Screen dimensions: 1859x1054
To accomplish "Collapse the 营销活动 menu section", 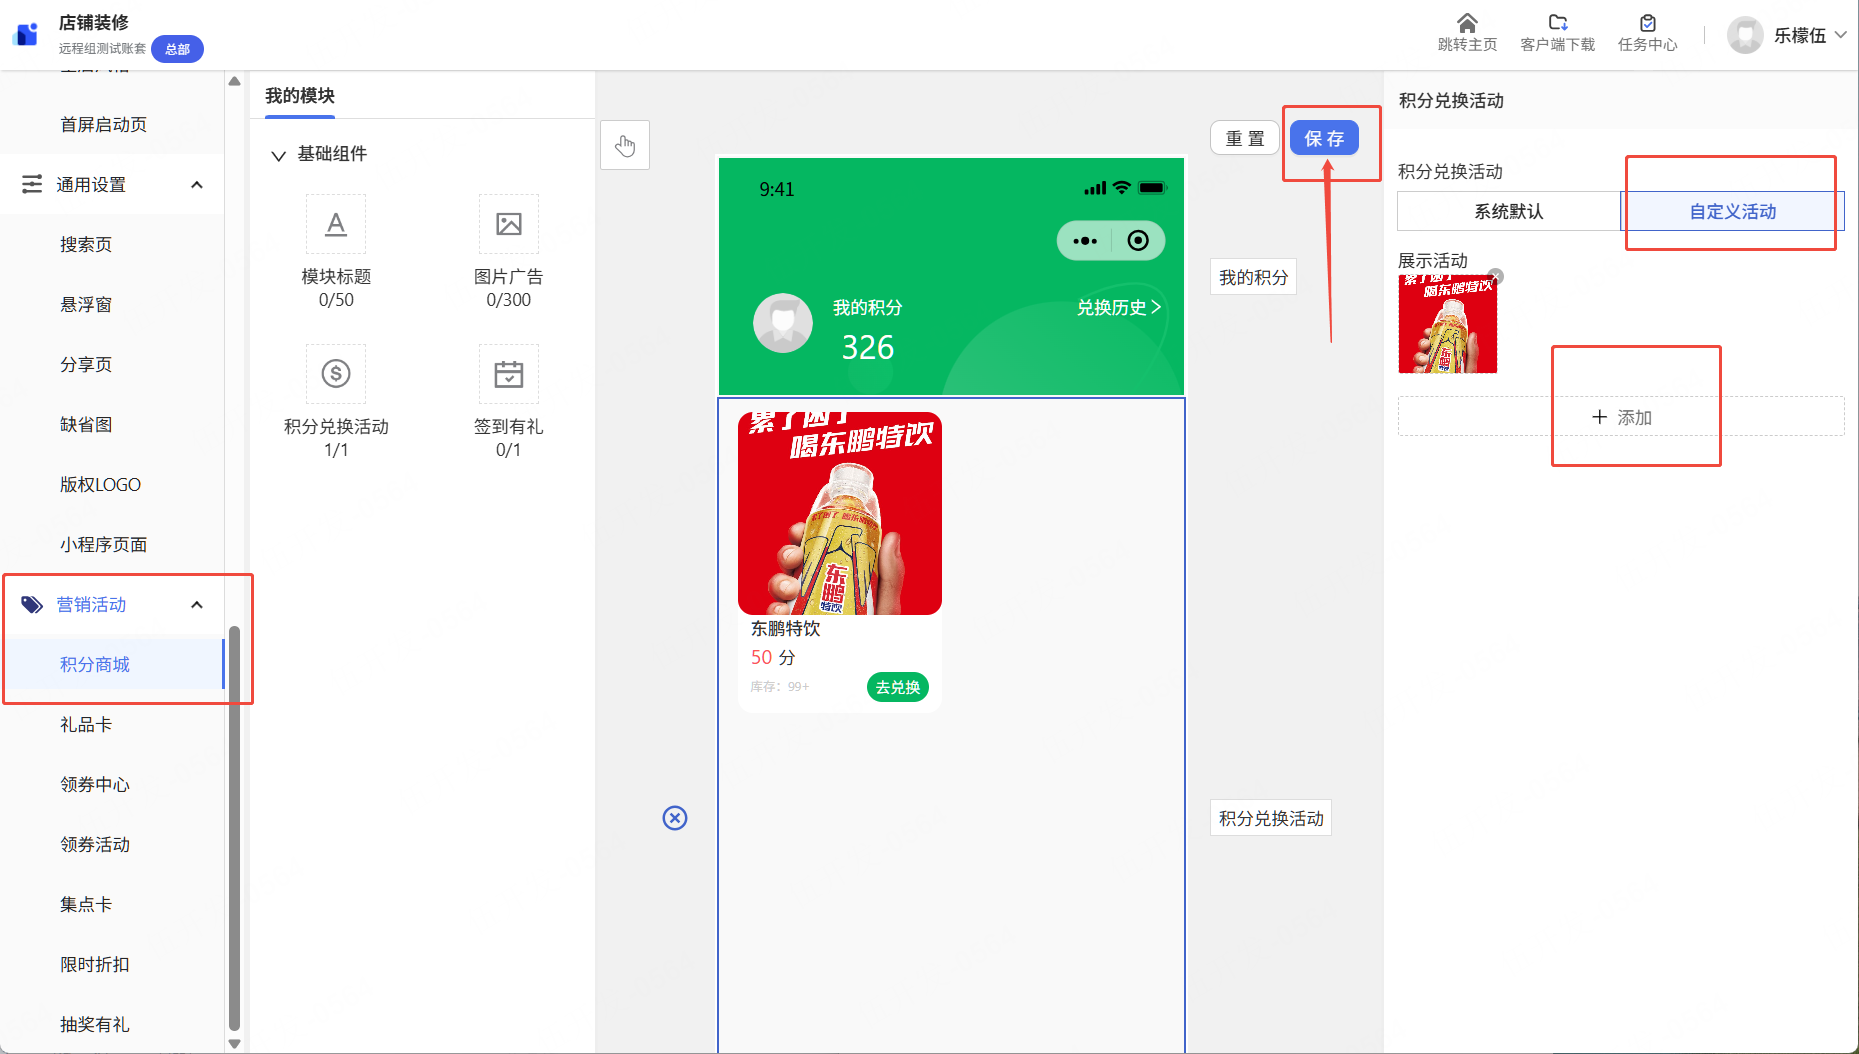I will 197,604.
